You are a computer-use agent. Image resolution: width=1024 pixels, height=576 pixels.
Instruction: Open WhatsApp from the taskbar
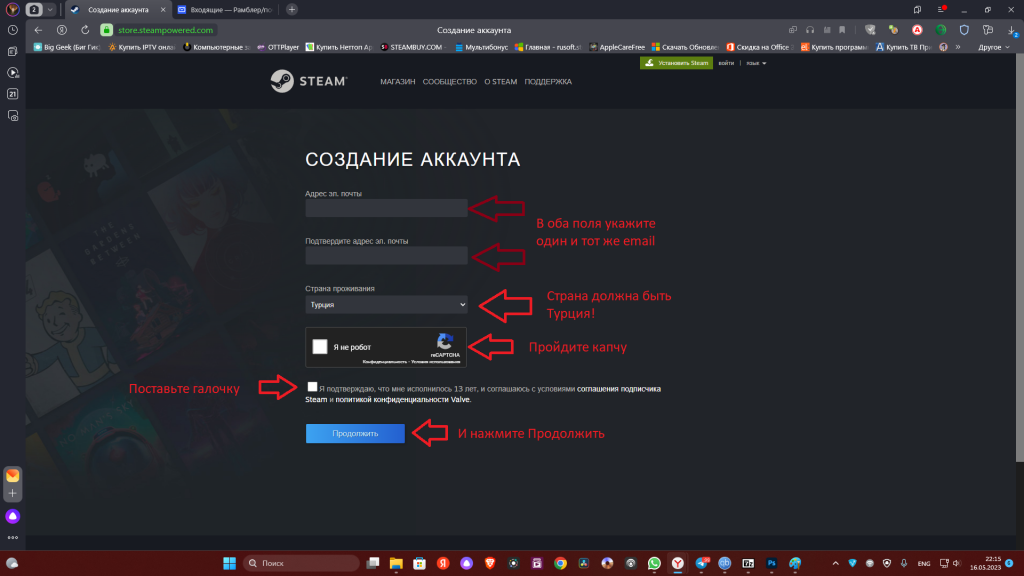(654, 563)
